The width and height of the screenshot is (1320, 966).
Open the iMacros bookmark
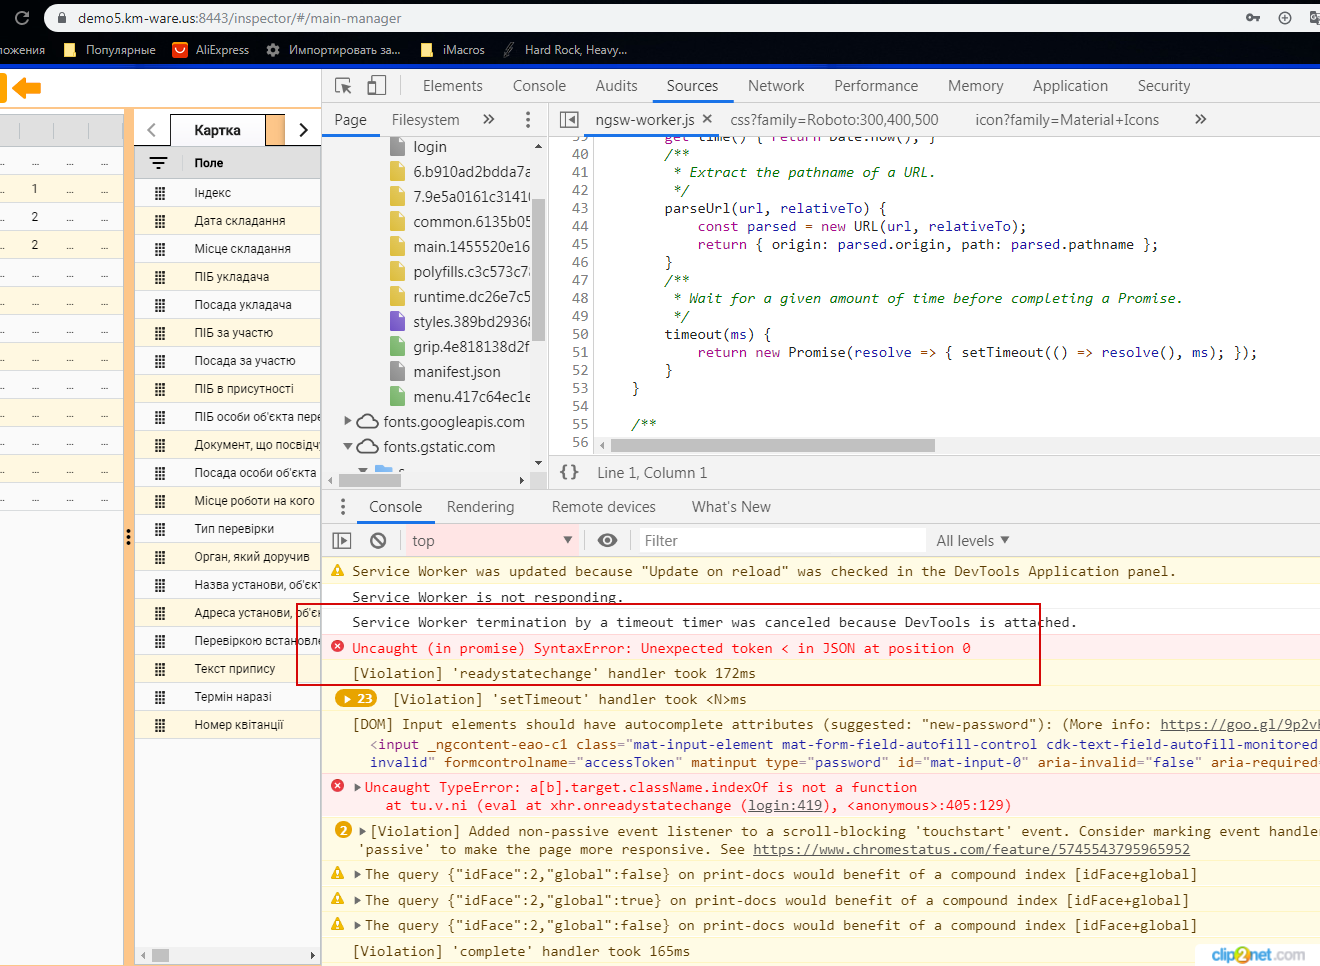click(x=452, y=49)
